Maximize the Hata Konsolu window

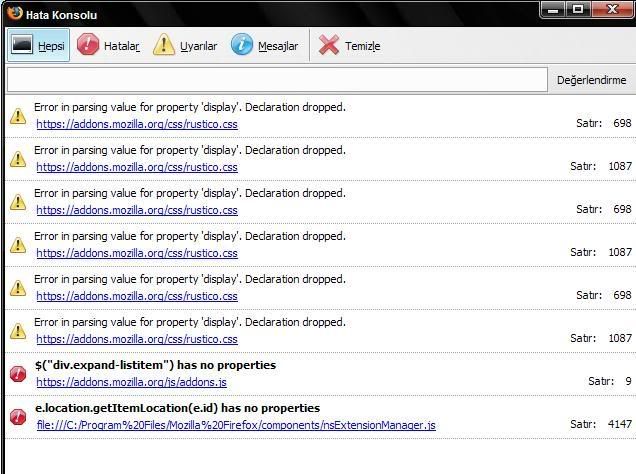pyautogui.click(x=579, y=9)
